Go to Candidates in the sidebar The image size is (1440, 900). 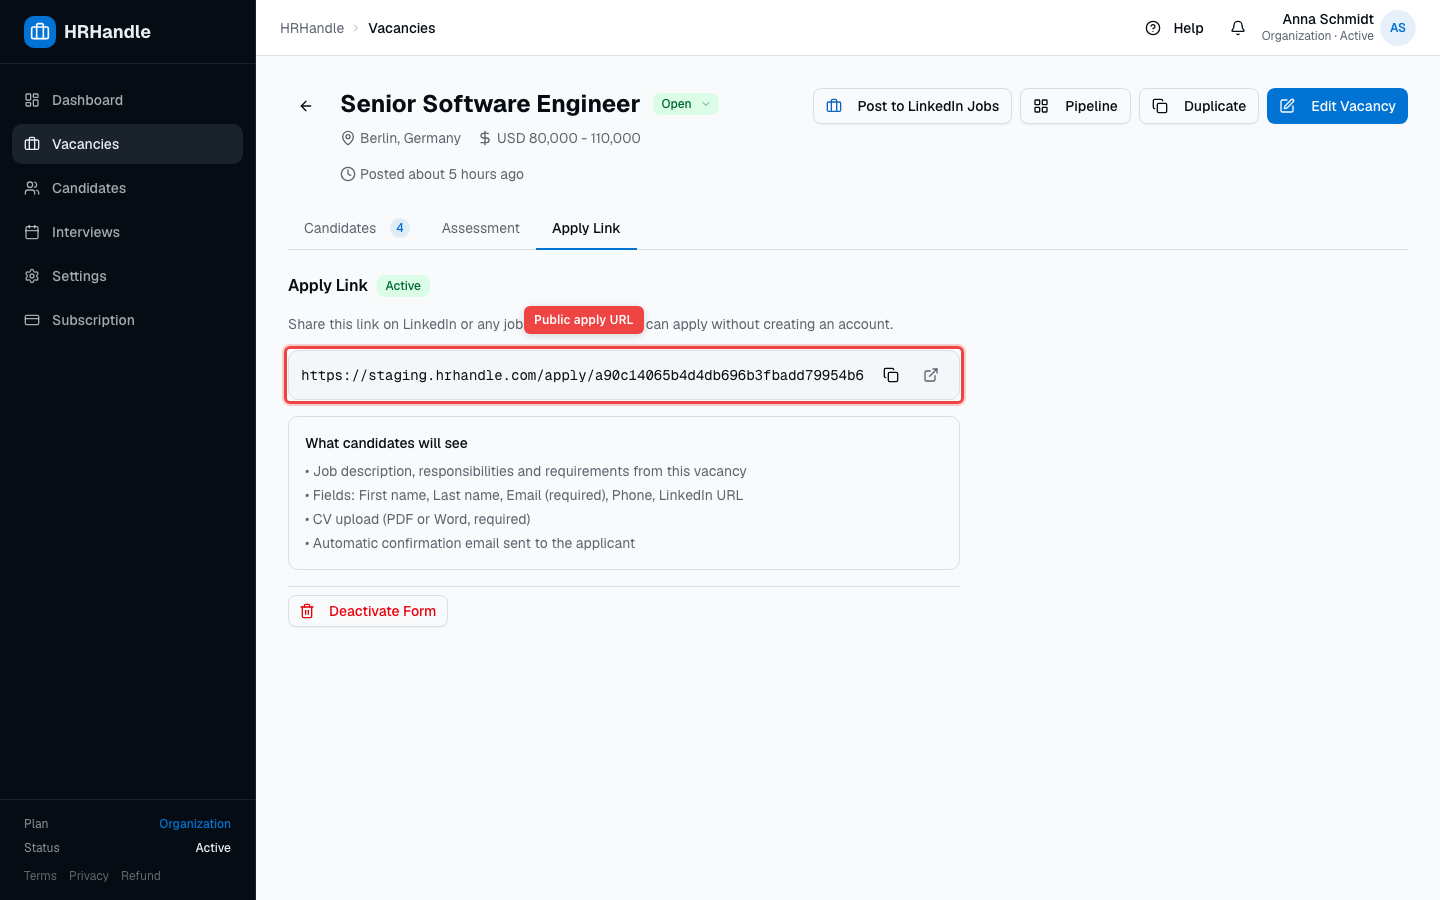click(x=127, y=188)
